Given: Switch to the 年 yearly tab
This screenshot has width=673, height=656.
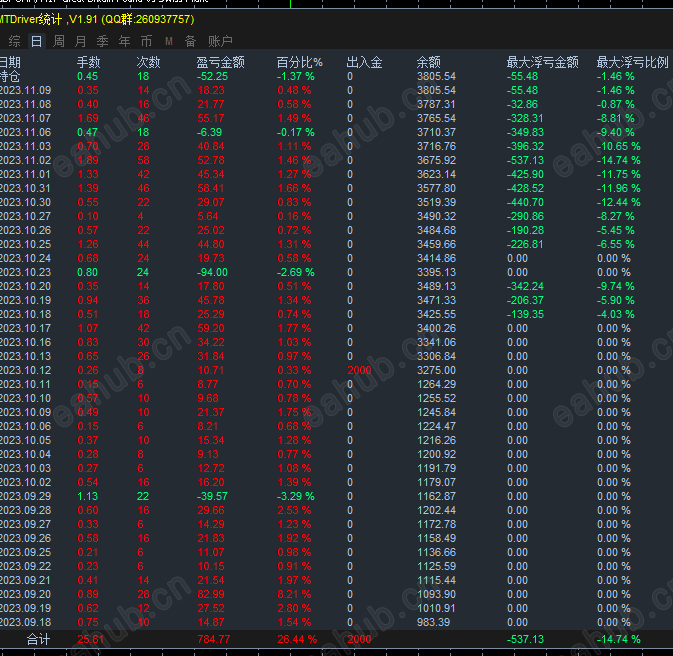Looking at the screenshot, I should point(124,41).
